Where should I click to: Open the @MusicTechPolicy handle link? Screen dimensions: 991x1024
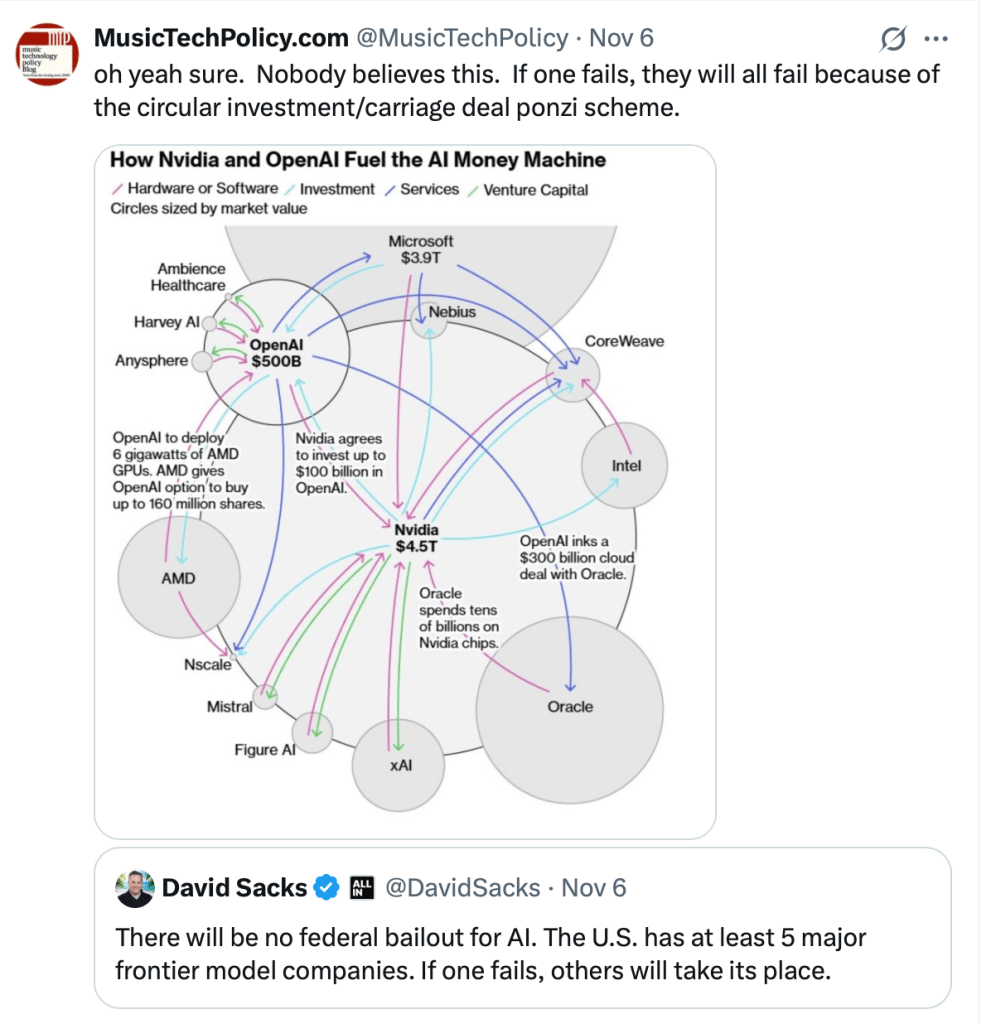point(460,39)
